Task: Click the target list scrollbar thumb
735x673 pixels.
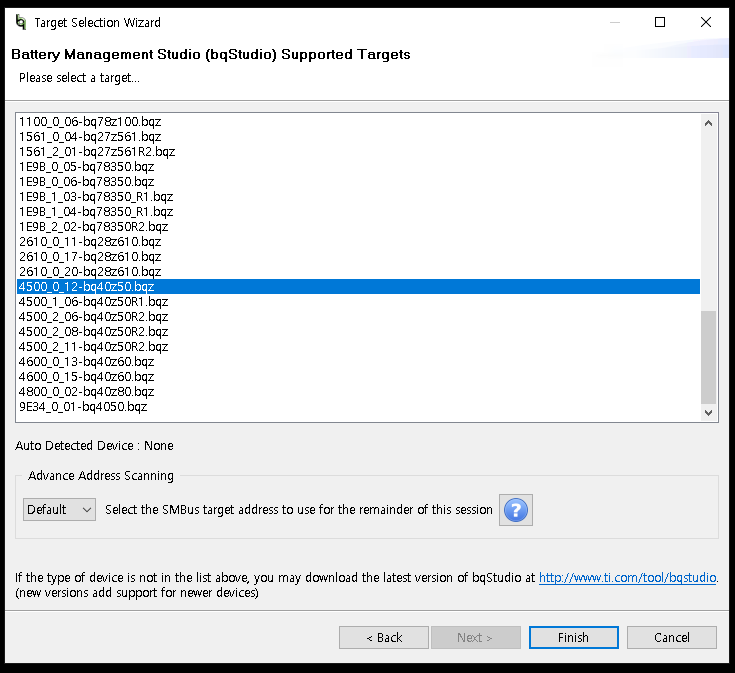Action: 708,357
